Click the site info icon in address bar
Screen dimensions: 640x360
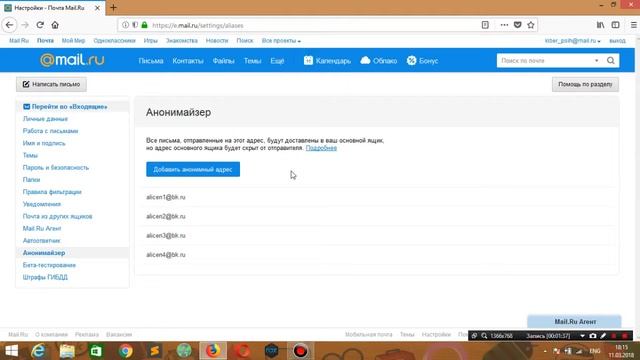pos(125,25)
